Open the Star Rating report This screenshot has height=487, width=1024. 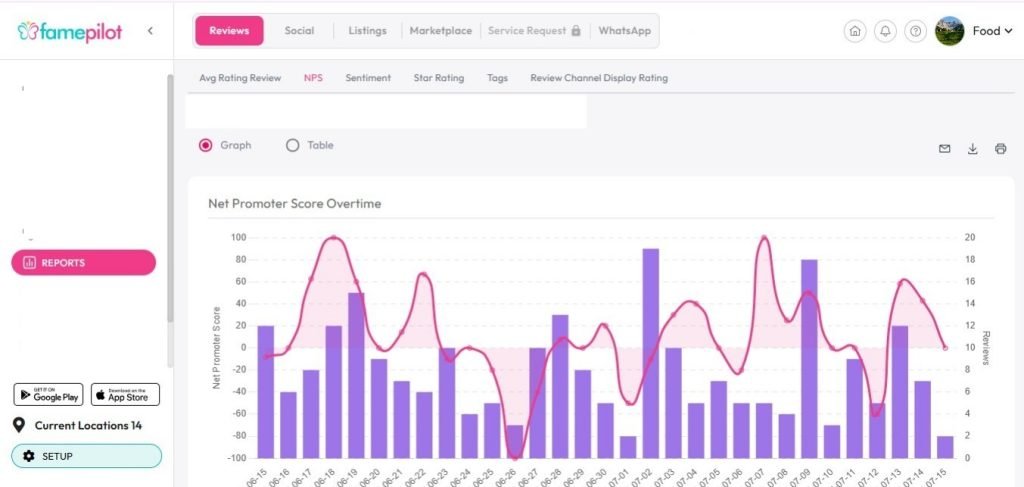click(439, 78)
